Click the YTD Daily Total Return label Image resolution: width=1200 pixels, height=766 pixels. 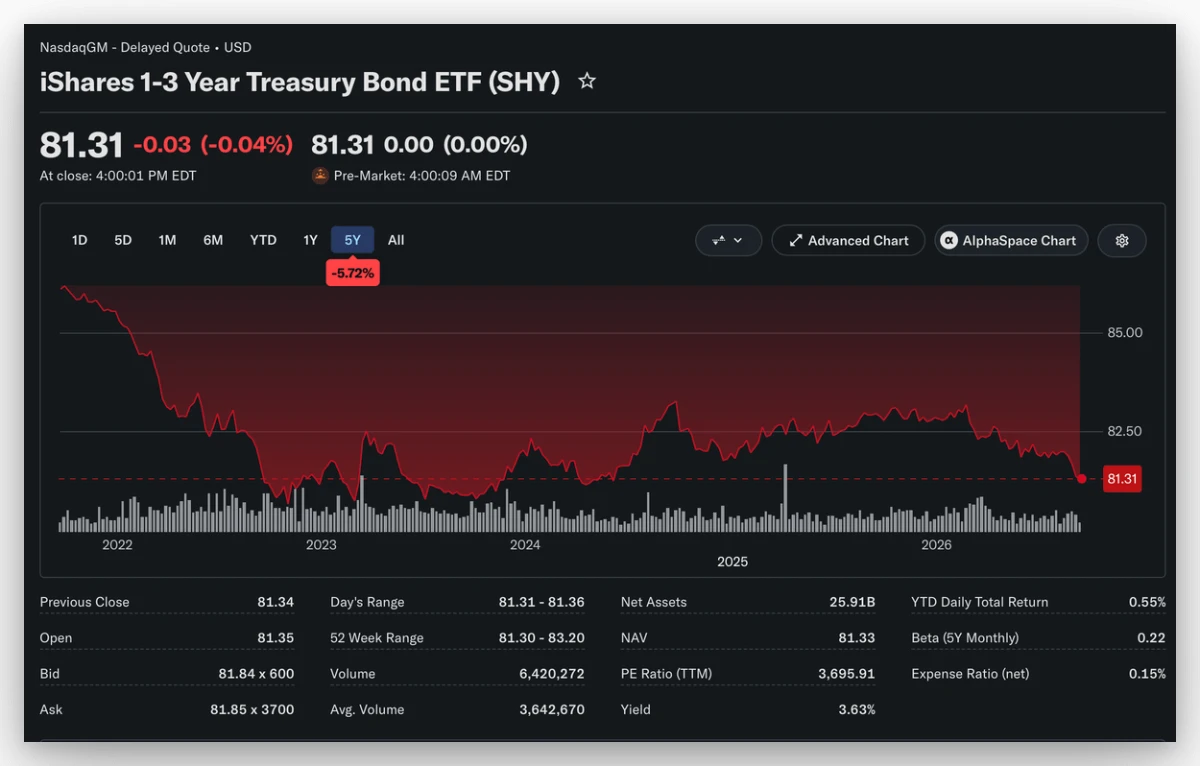coord(980,602)
